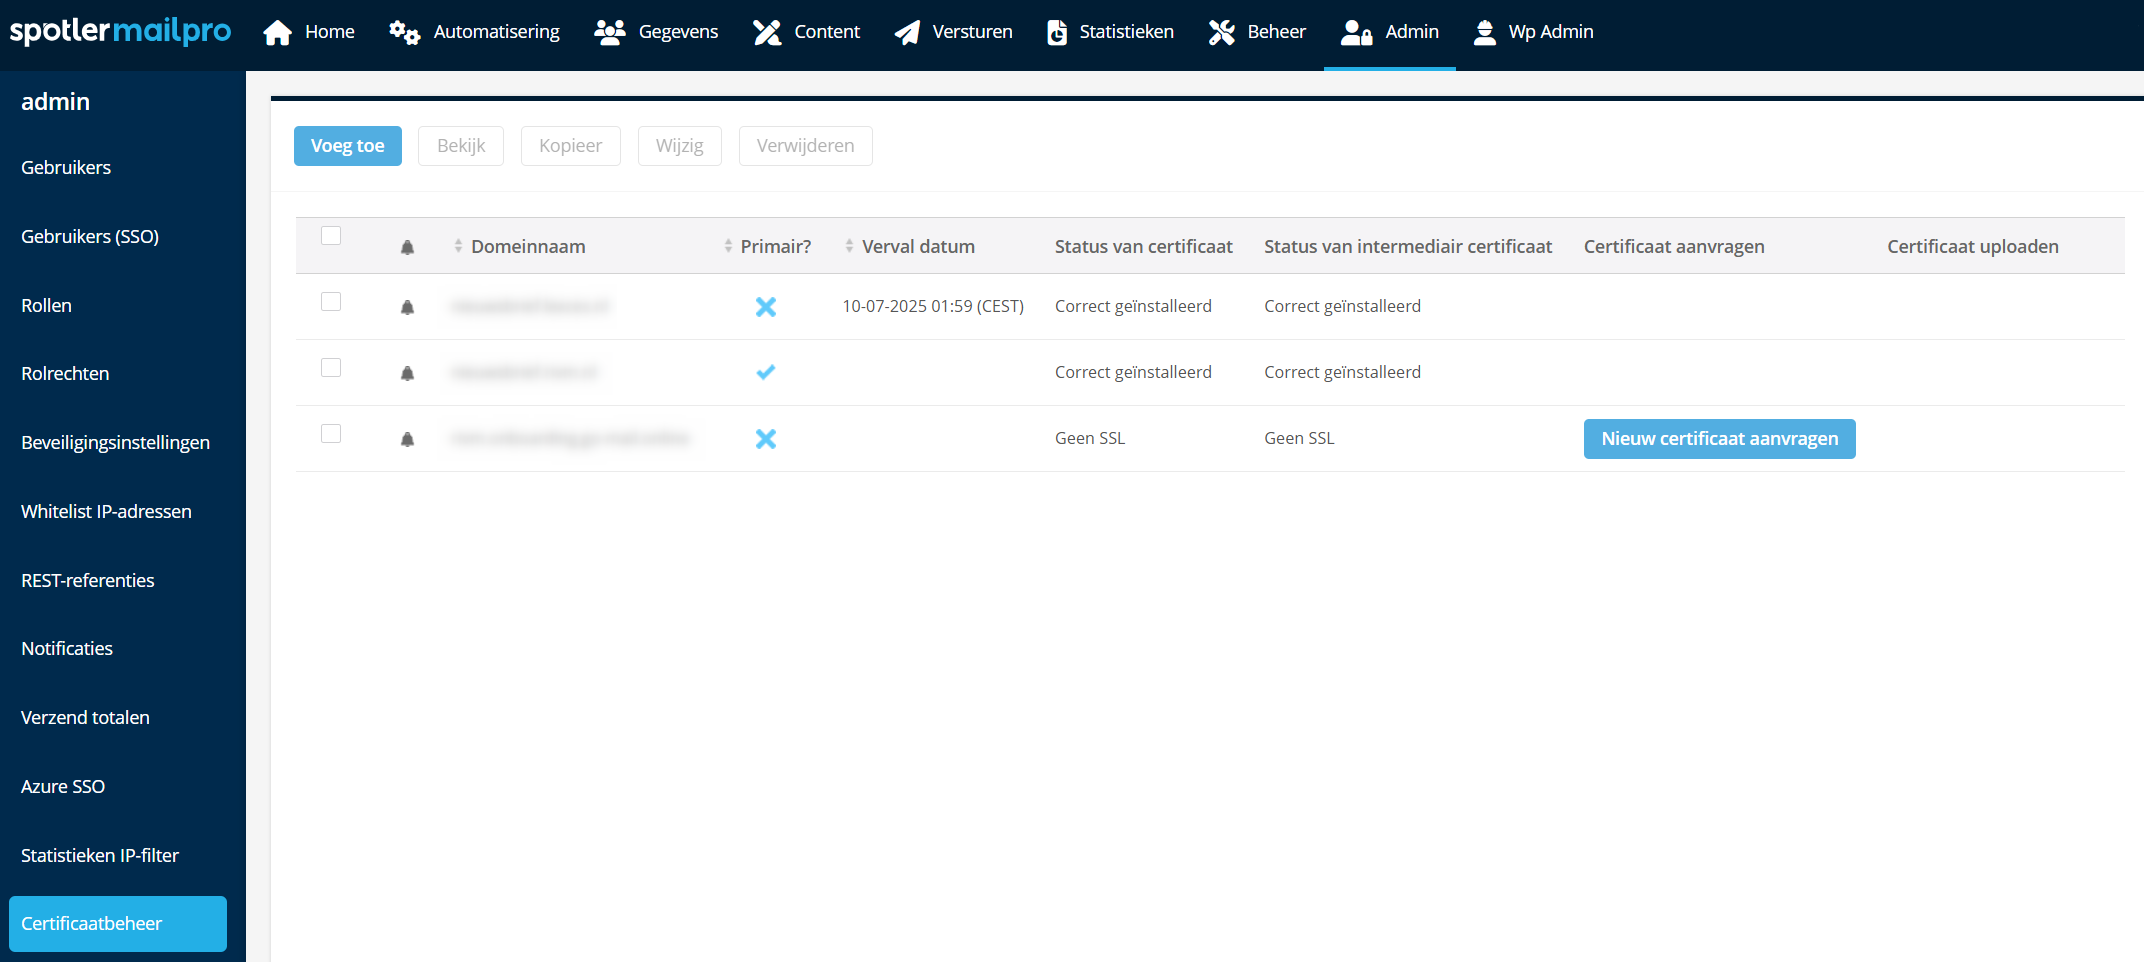This screenshot has width=2144, height=962.
Task: Open Whitelist IP-adressen in sidebar
Action: tap(106, 511)
